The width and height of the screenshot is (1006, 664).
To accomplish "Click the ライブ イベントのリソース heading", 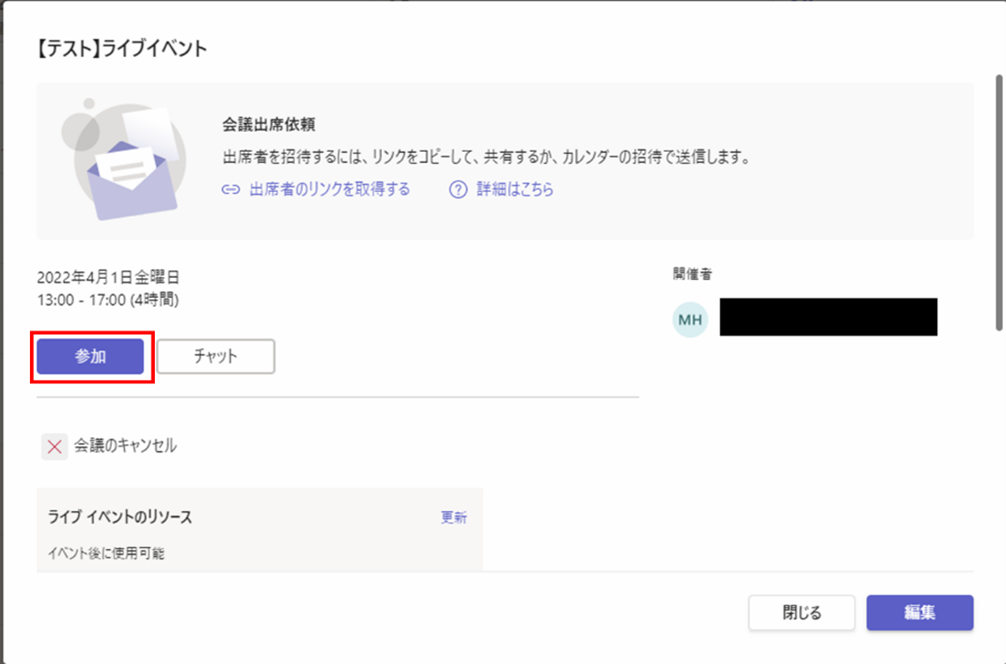I will [120, 517].
